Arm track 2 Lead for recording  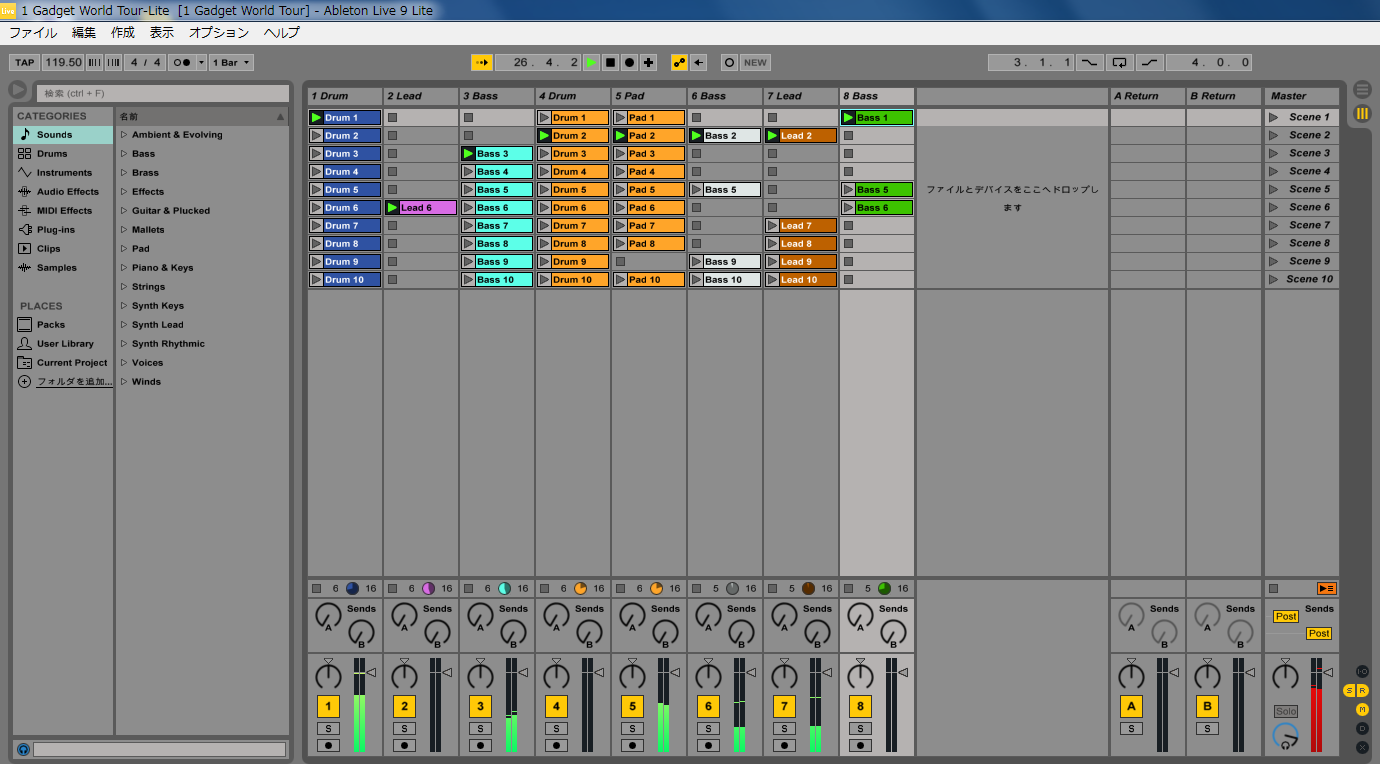click(404, 745)
